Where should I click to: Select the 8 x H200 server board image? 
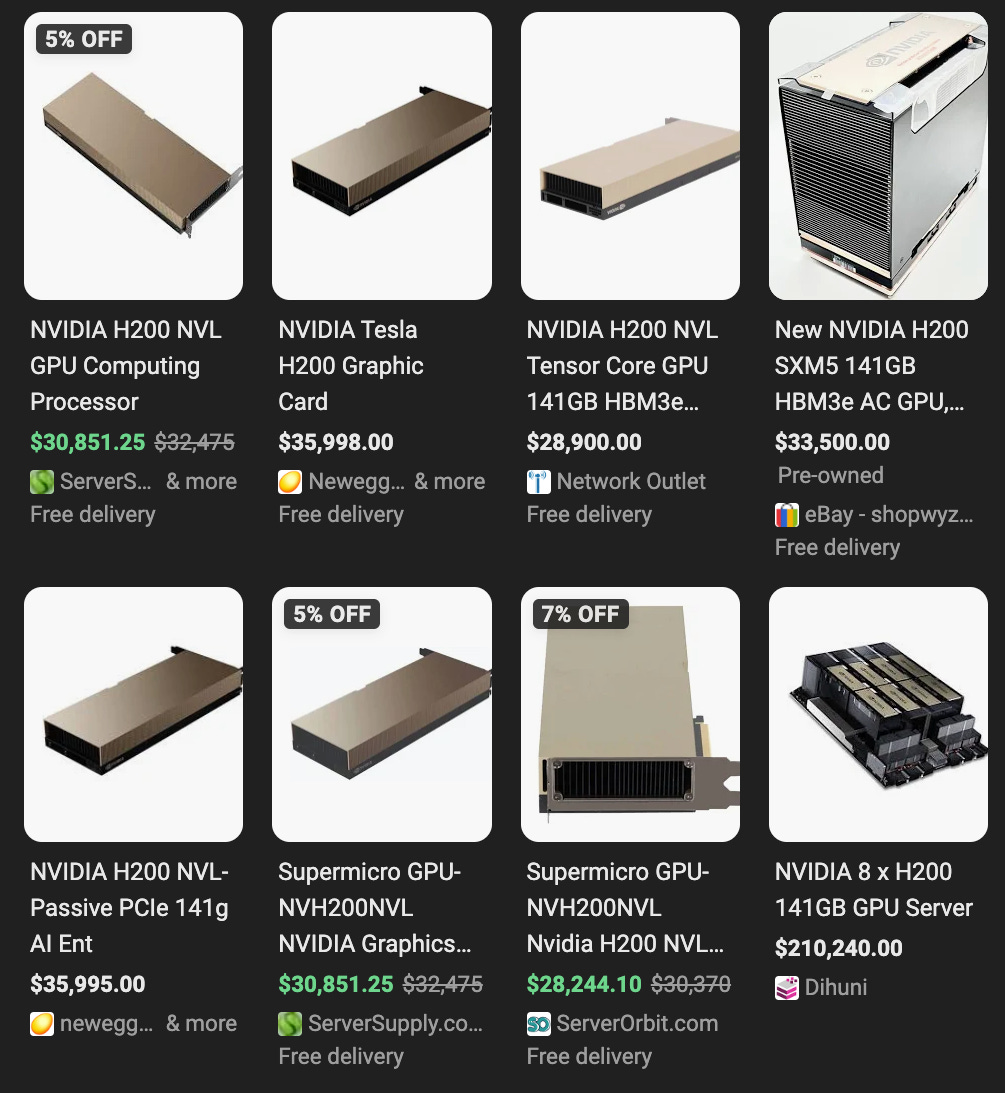(x=878, y=714)
